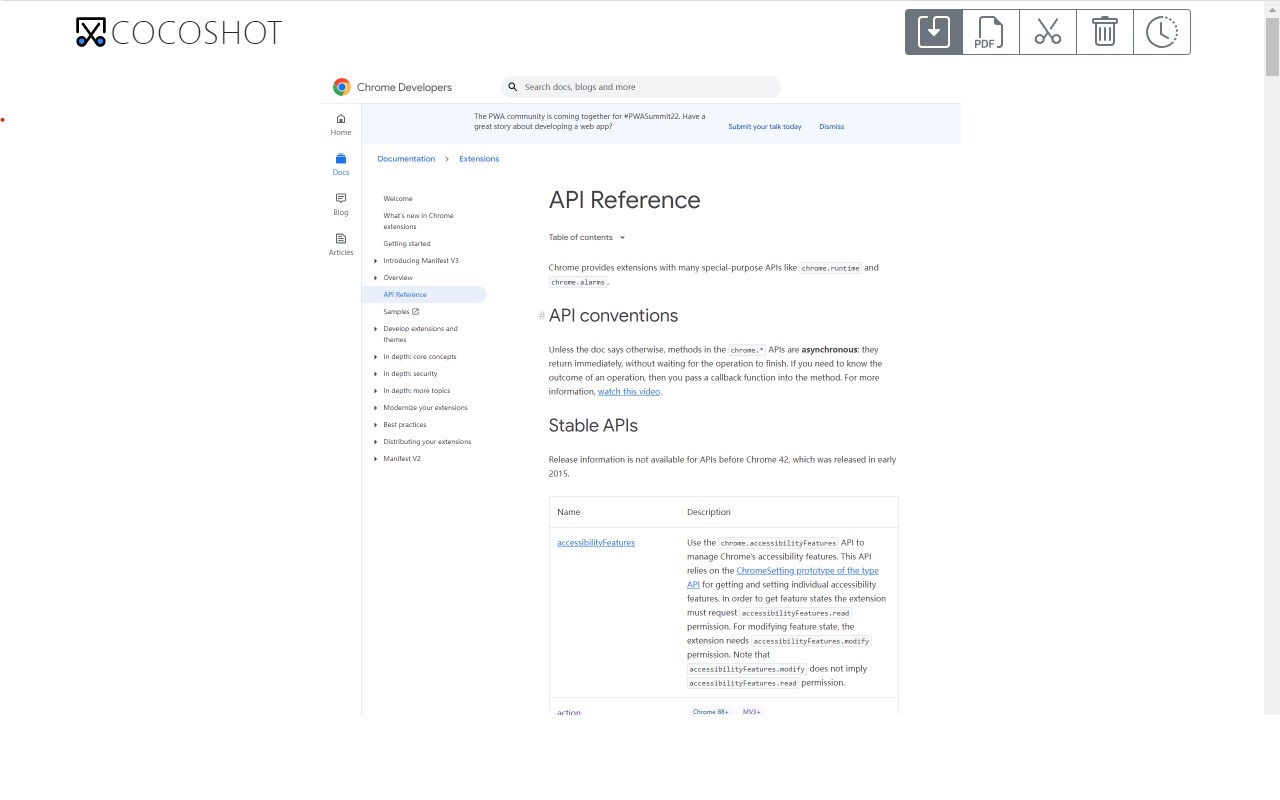
Task: Dismiss the PWA Summit banner
Action: coord(832,127)
